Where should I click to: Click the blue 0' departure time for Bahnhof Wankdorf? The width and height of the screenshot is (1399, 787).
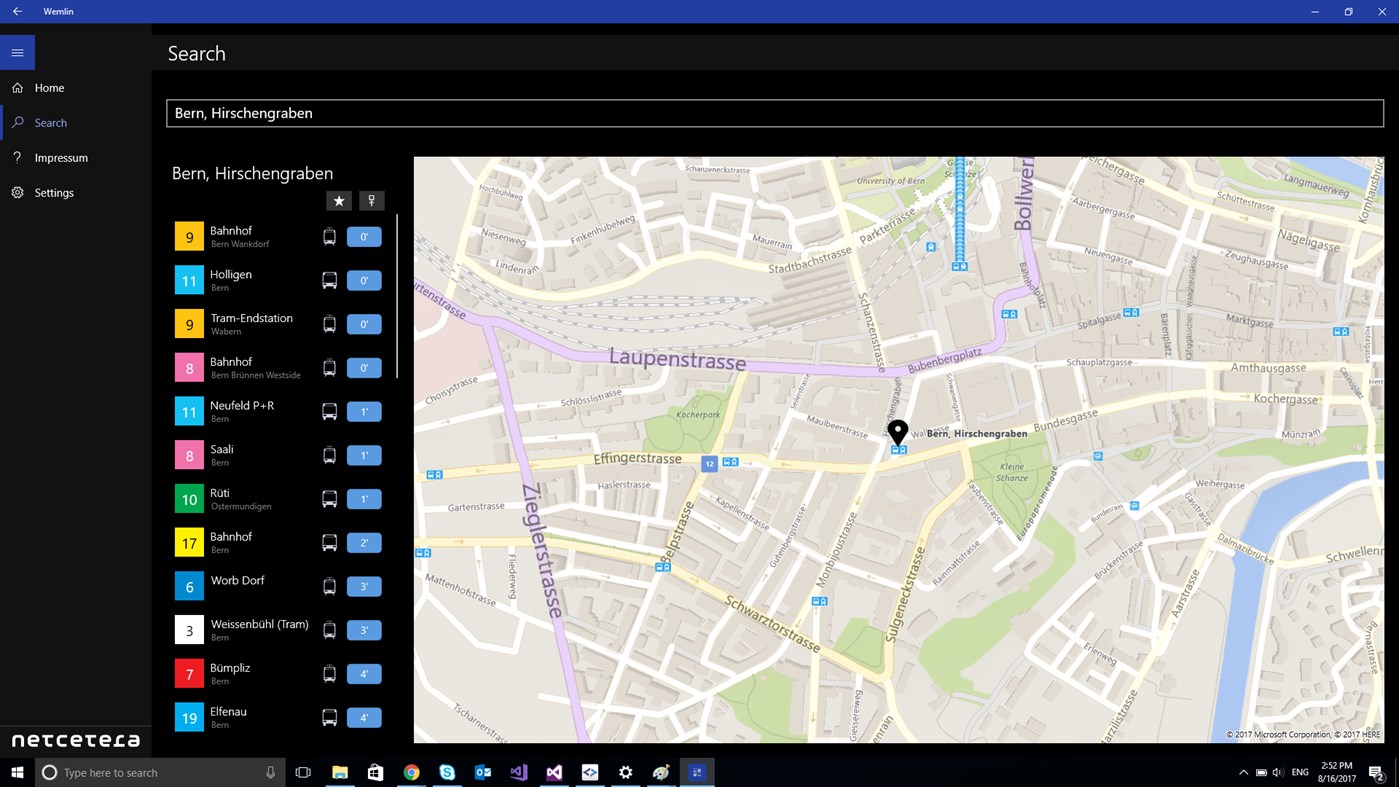pos(364,236)
